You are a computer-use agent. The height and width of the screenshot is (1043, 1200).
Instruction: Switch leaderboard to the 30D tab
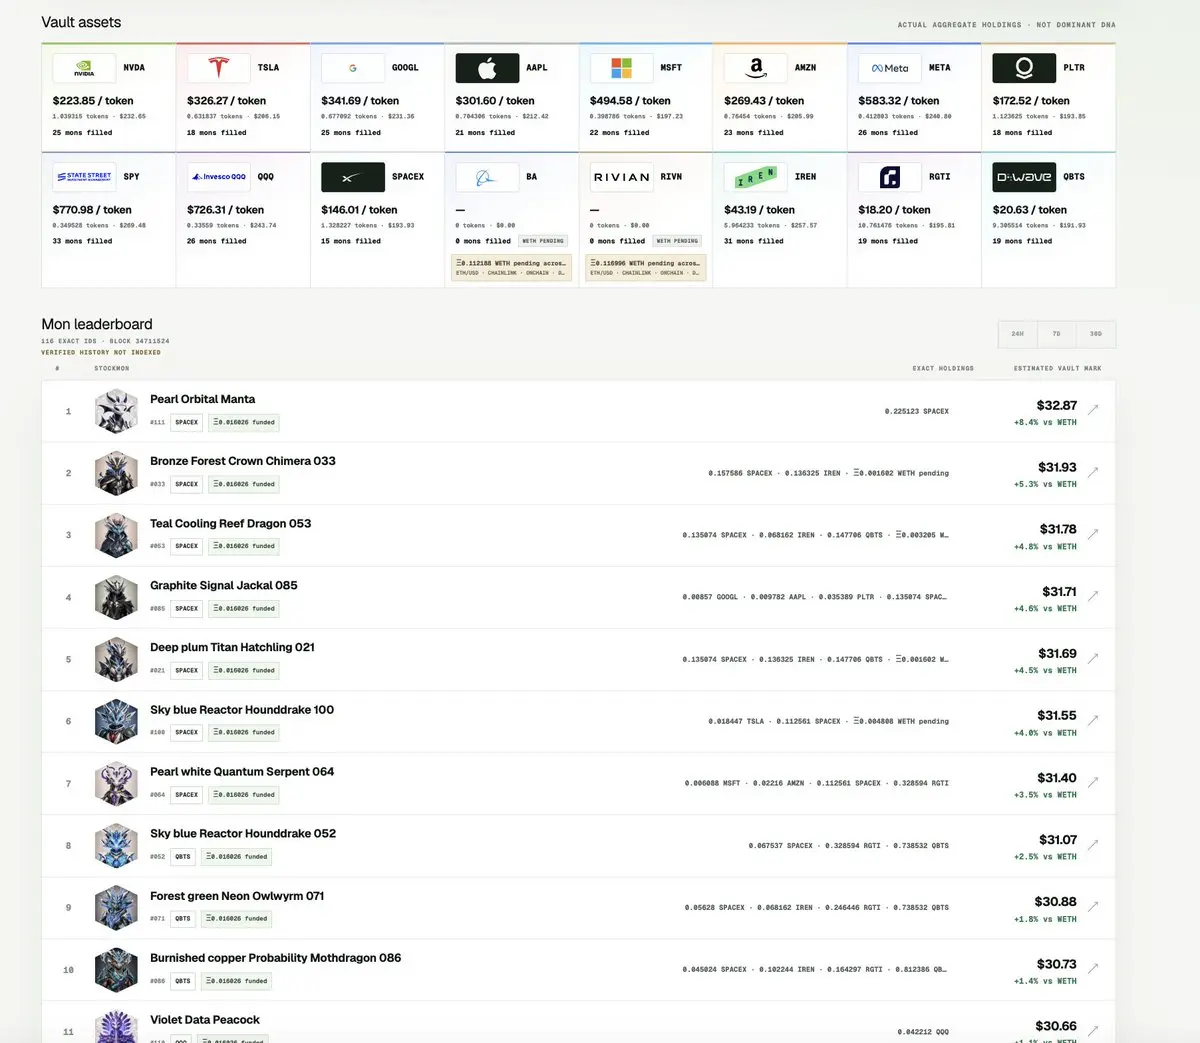(x=1096, y=334)
